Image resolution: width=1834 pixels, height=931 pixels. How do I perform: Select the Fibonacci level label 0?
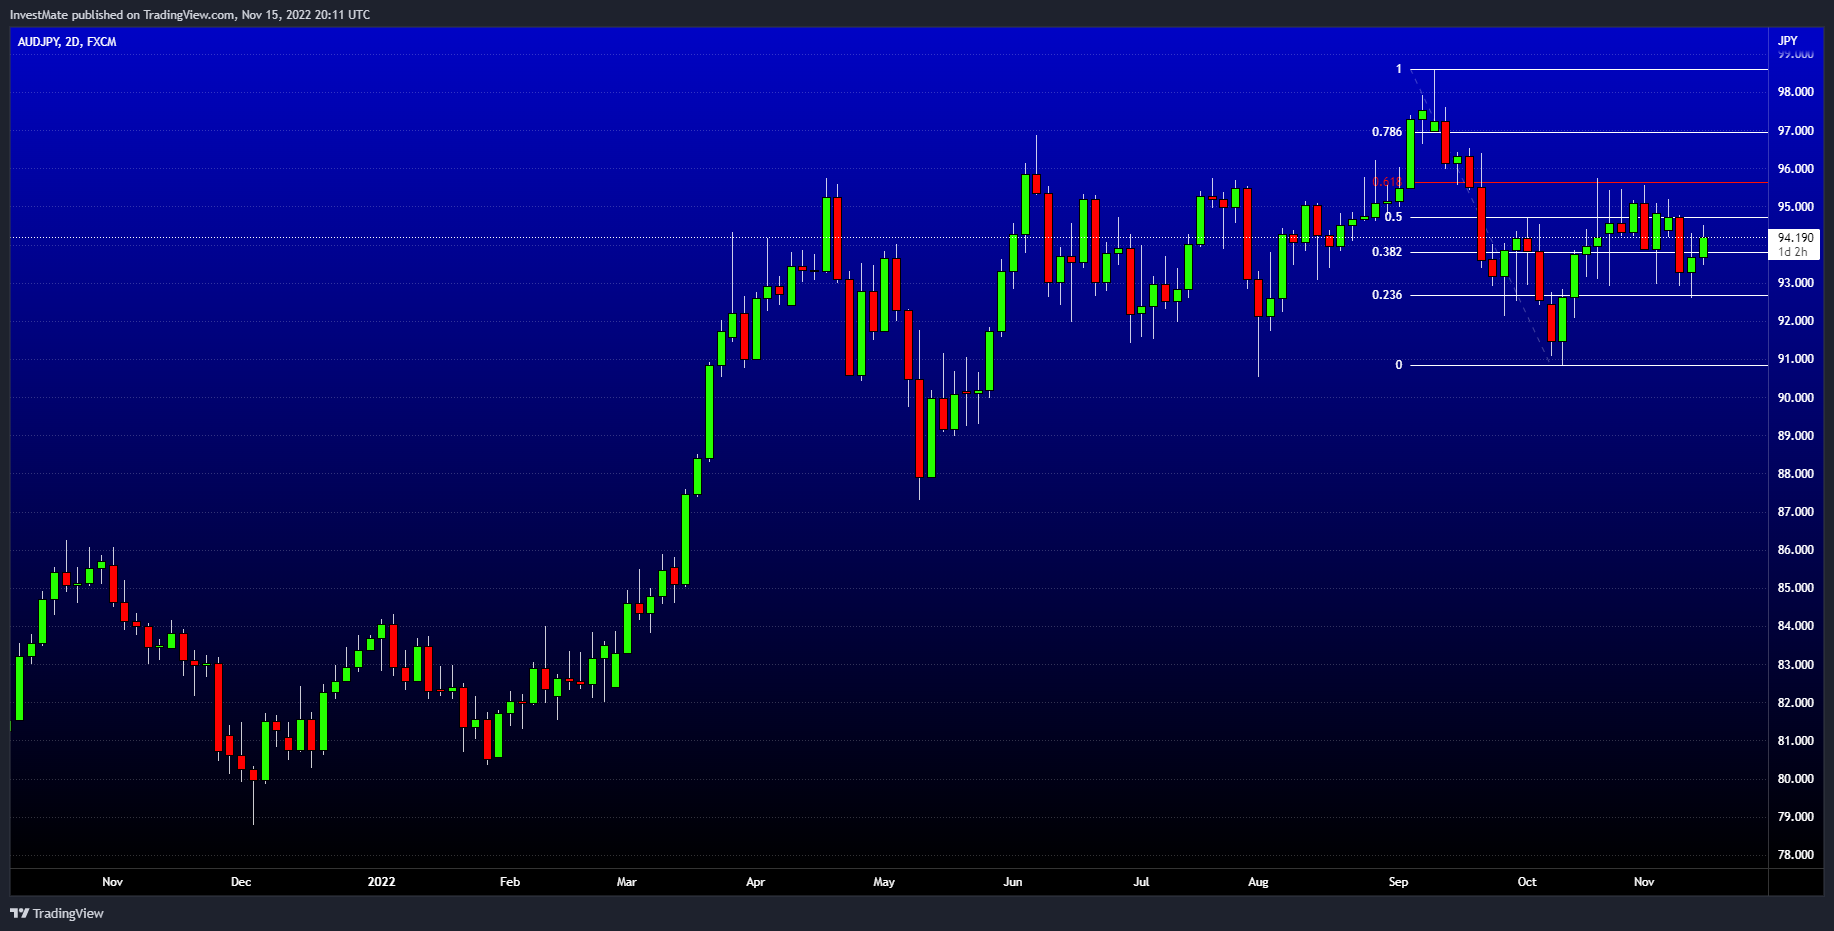1399,365
